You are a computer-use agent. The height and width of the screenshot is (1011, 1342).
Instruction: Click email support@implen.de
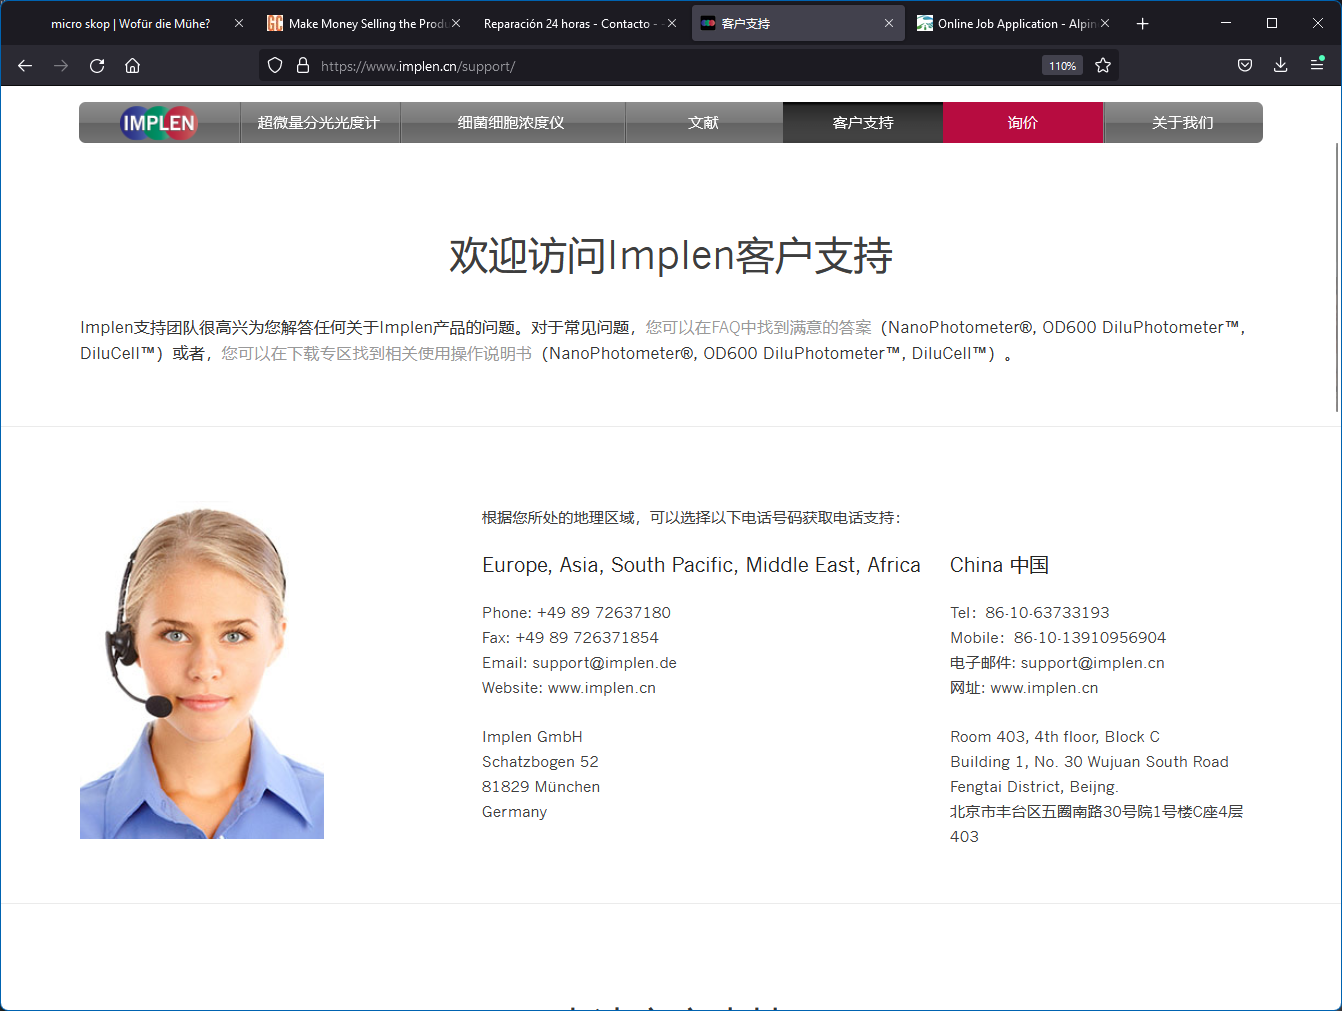click(x=604, y=663)
